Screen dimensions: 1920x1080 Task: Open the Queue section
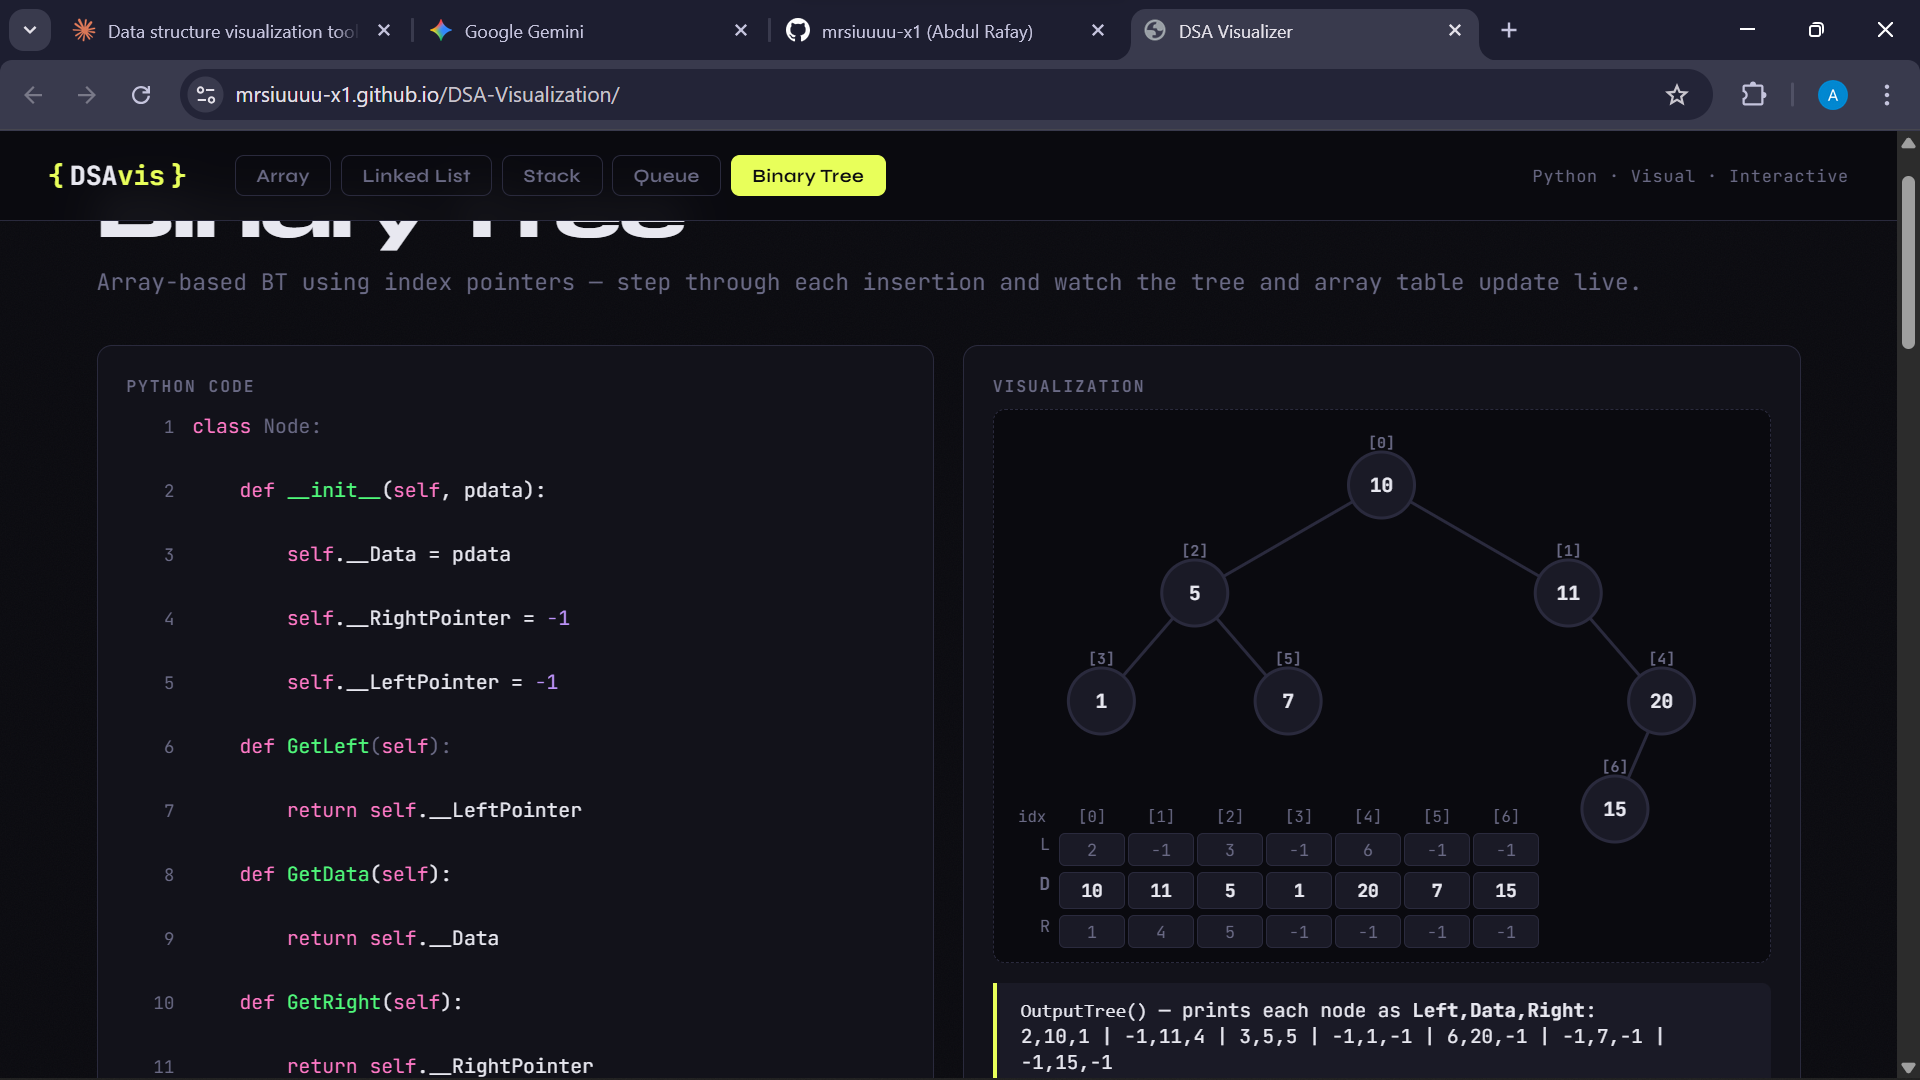pos(666,176)
